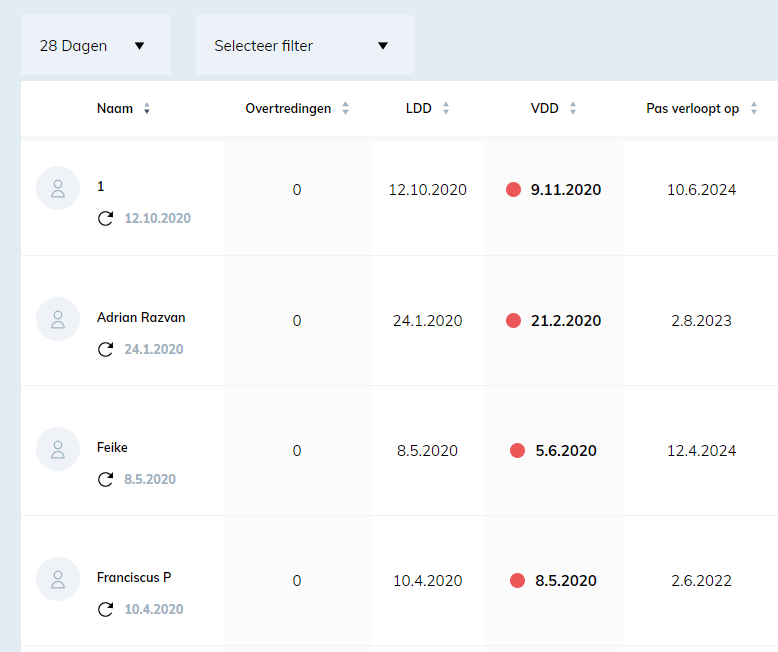Click the refresh icon under Adrian Razvan

105,349
